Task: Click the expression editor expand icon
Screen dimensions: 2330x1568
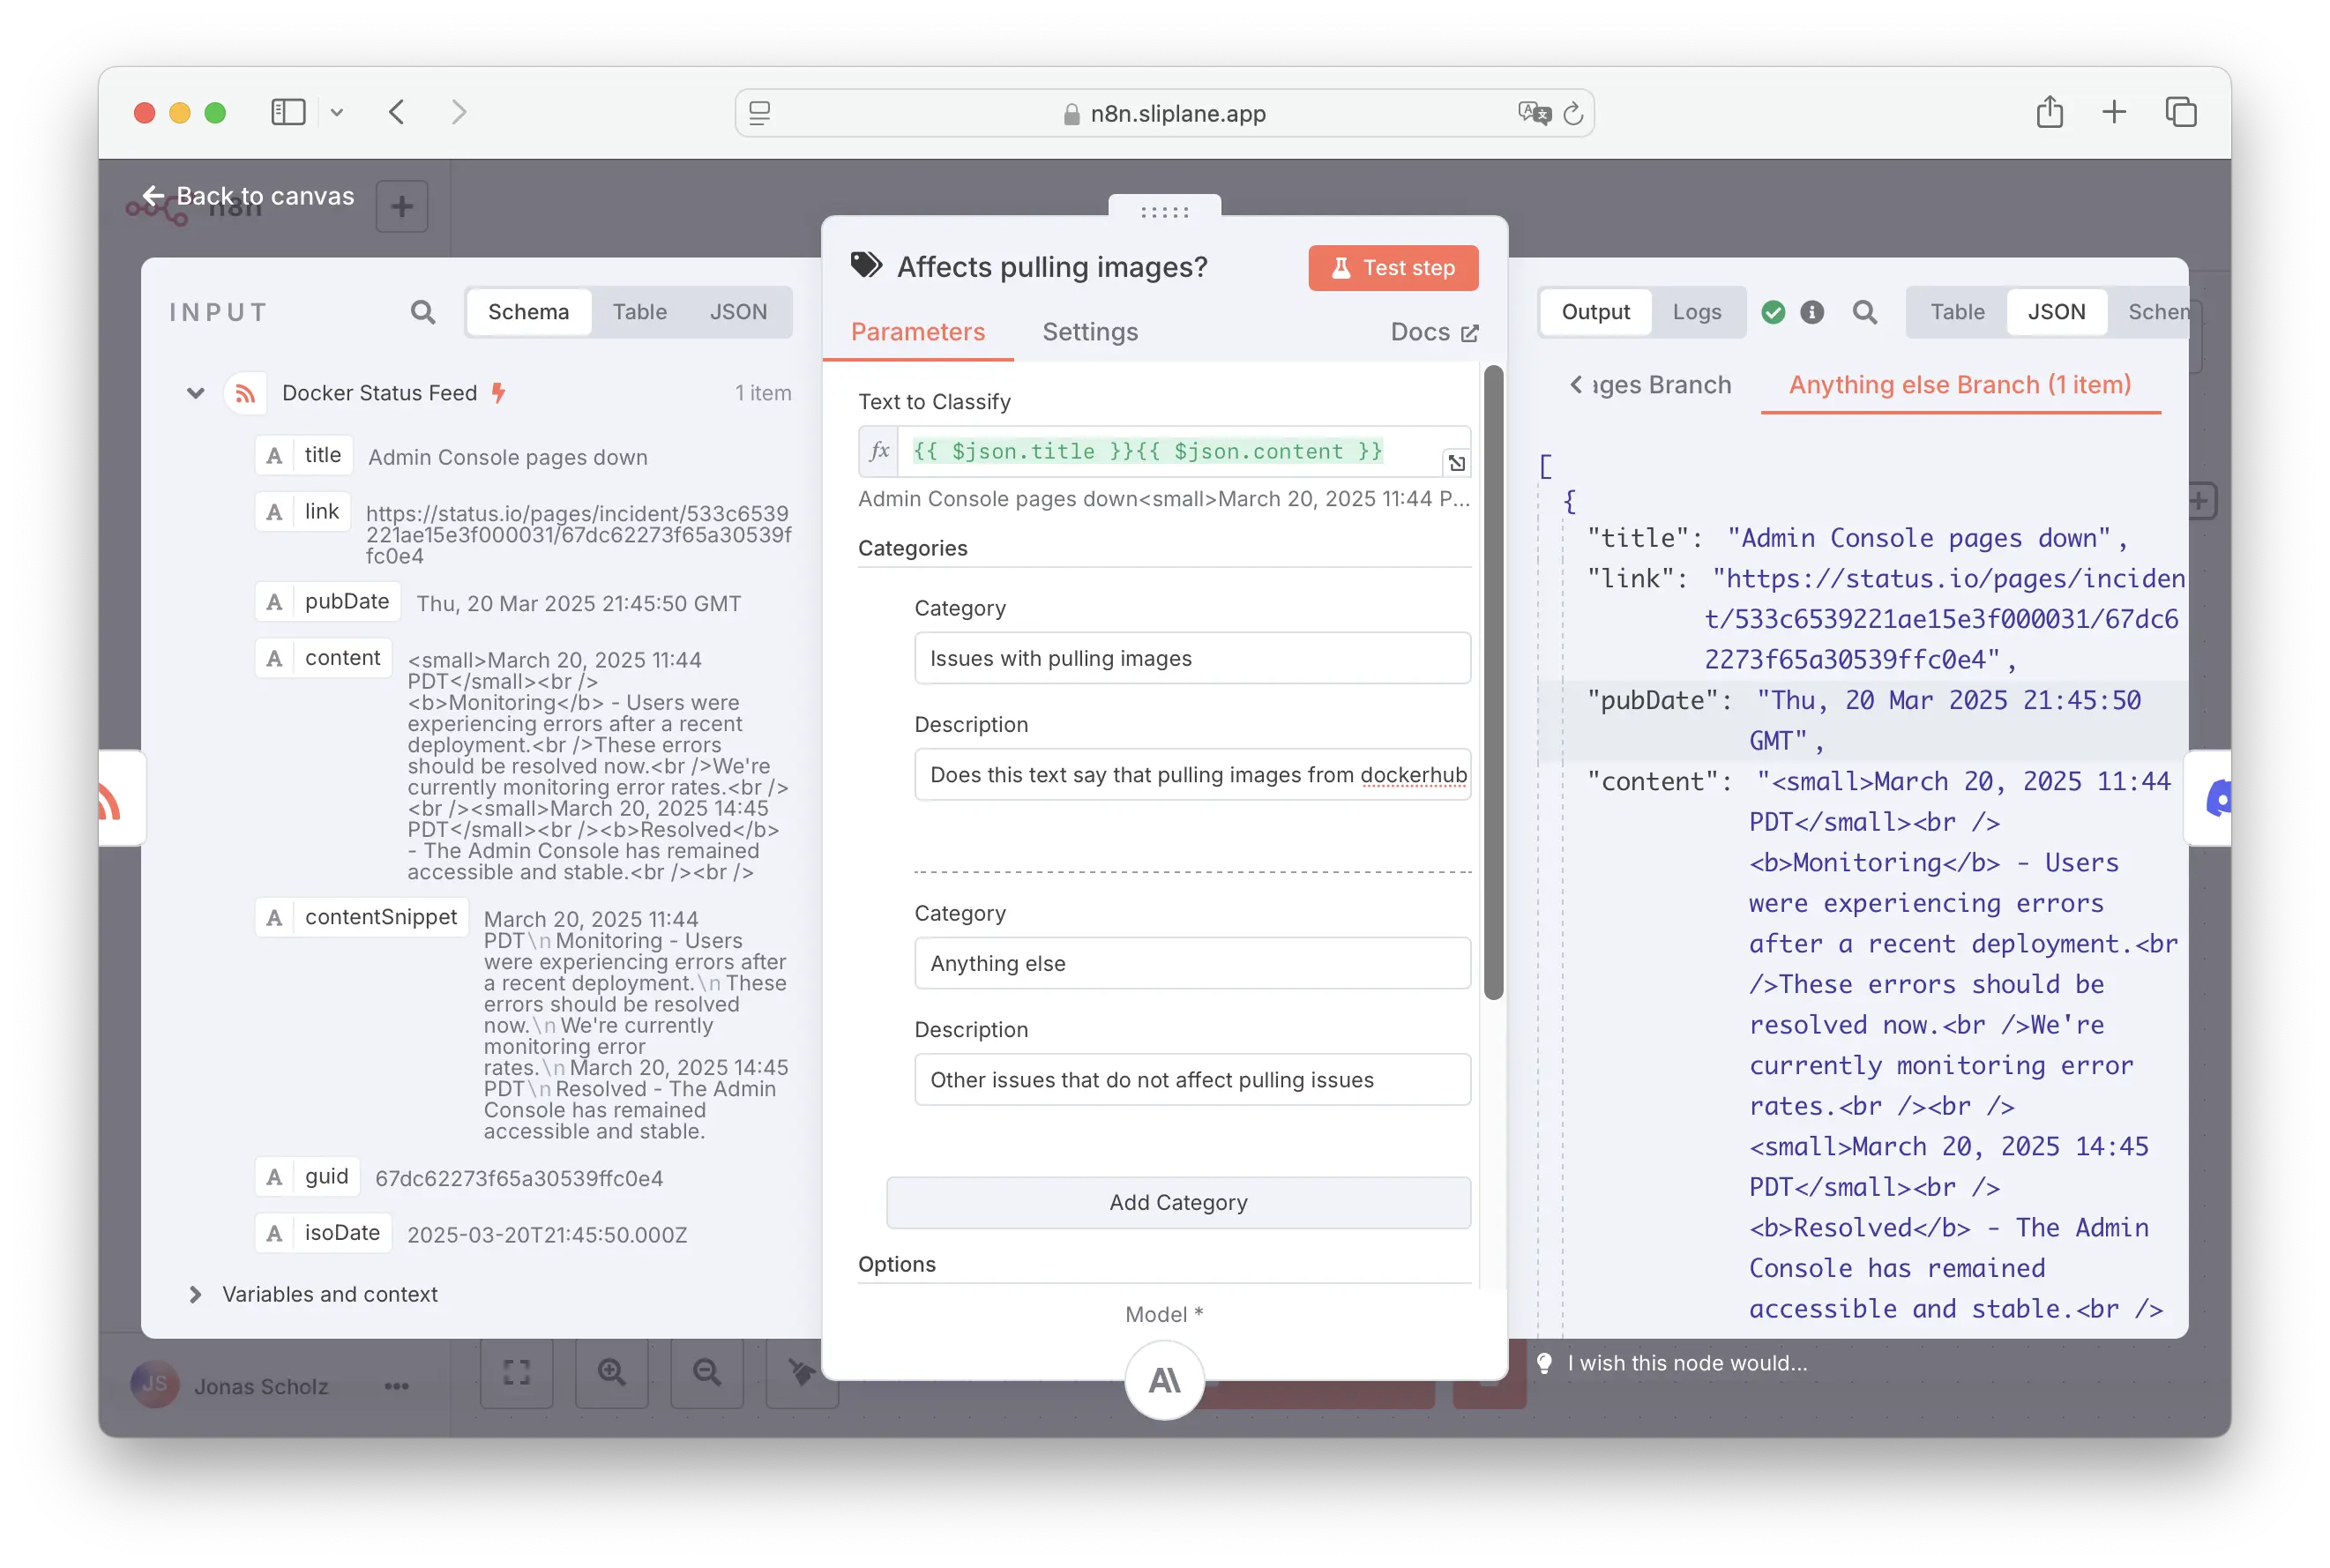Action: 1456,463
